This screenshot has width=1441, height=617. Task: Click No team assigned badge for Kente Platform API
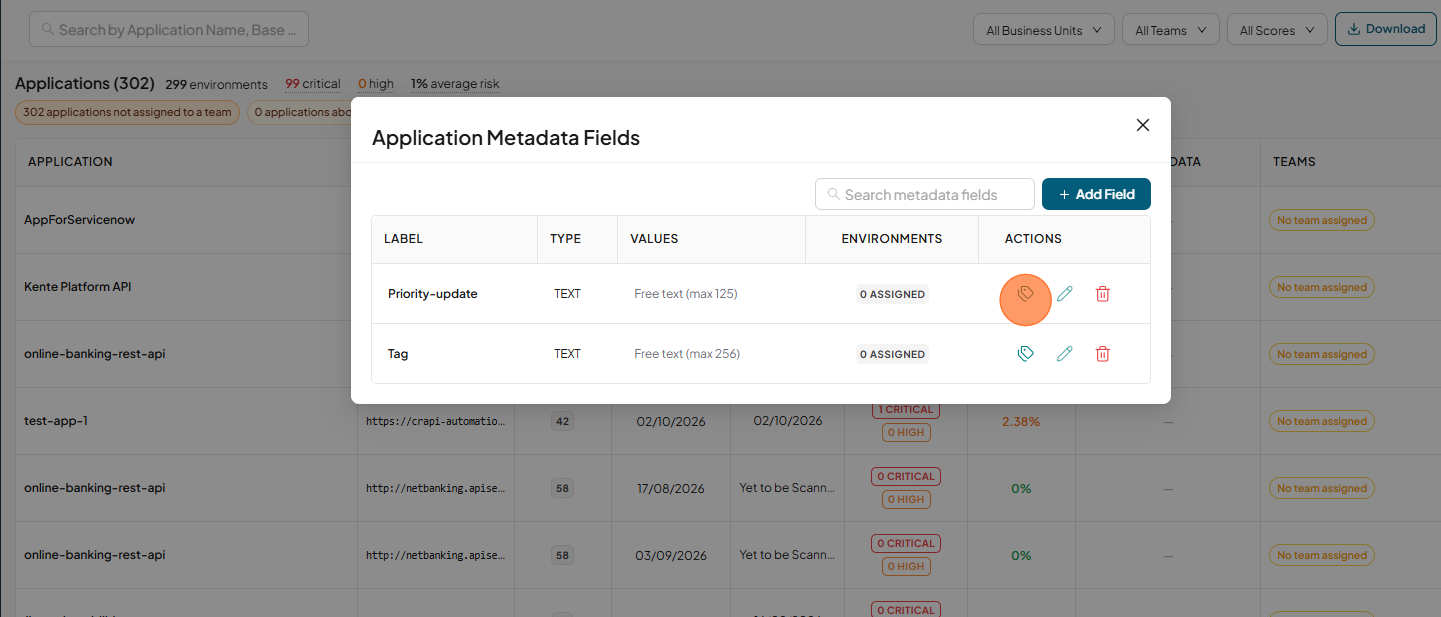pos(1322,287)
